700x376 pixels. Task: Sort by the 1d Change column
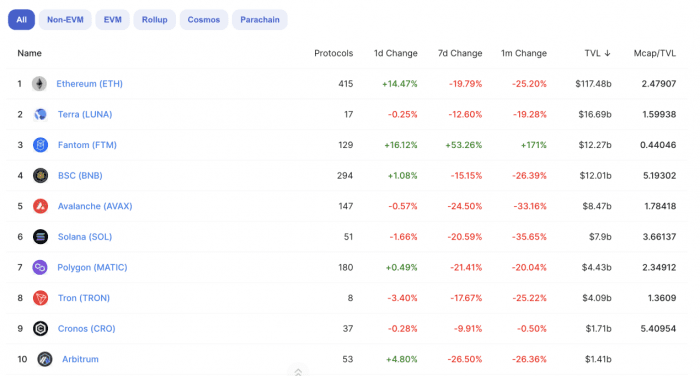click(396, 53)
